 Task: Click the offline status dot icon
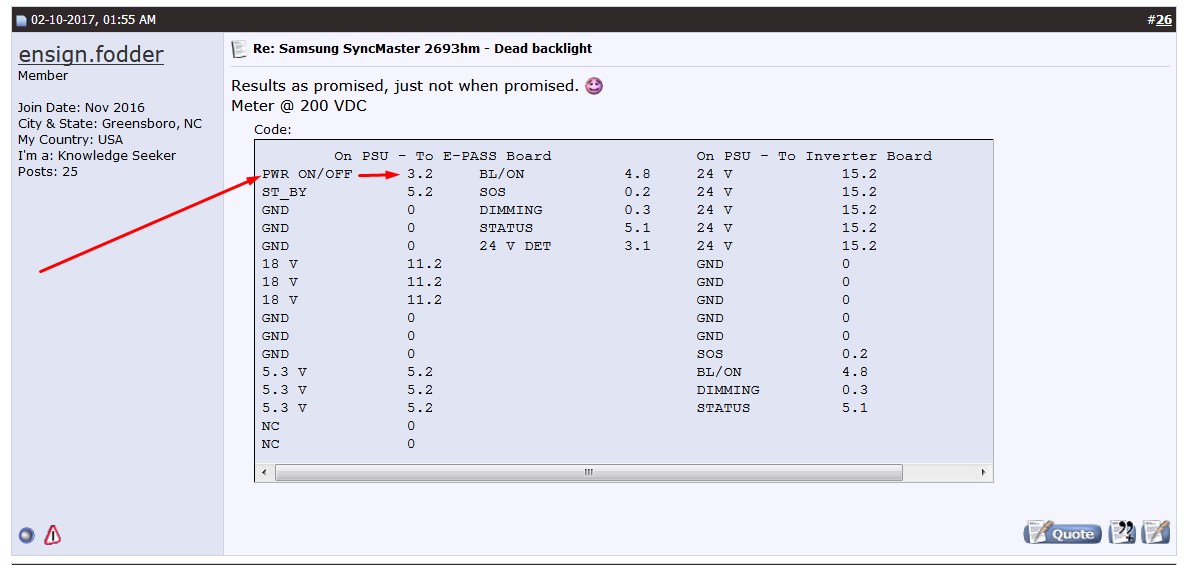pyautogui.click(x=27, y=535)
